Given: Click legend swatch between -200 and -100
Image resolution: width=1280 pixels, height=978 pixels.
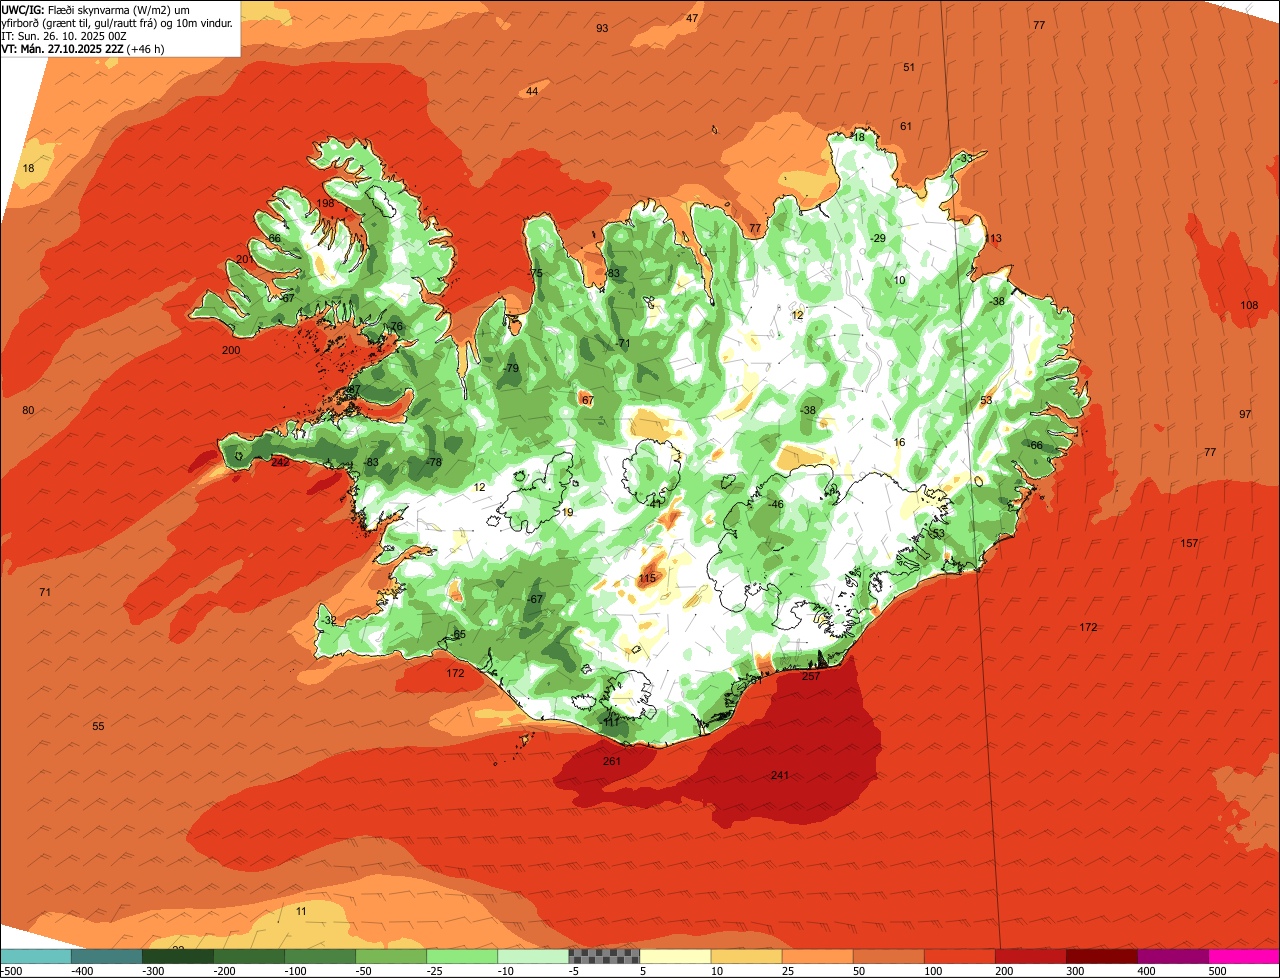Looking at the screenshot, I should [248, 956].
